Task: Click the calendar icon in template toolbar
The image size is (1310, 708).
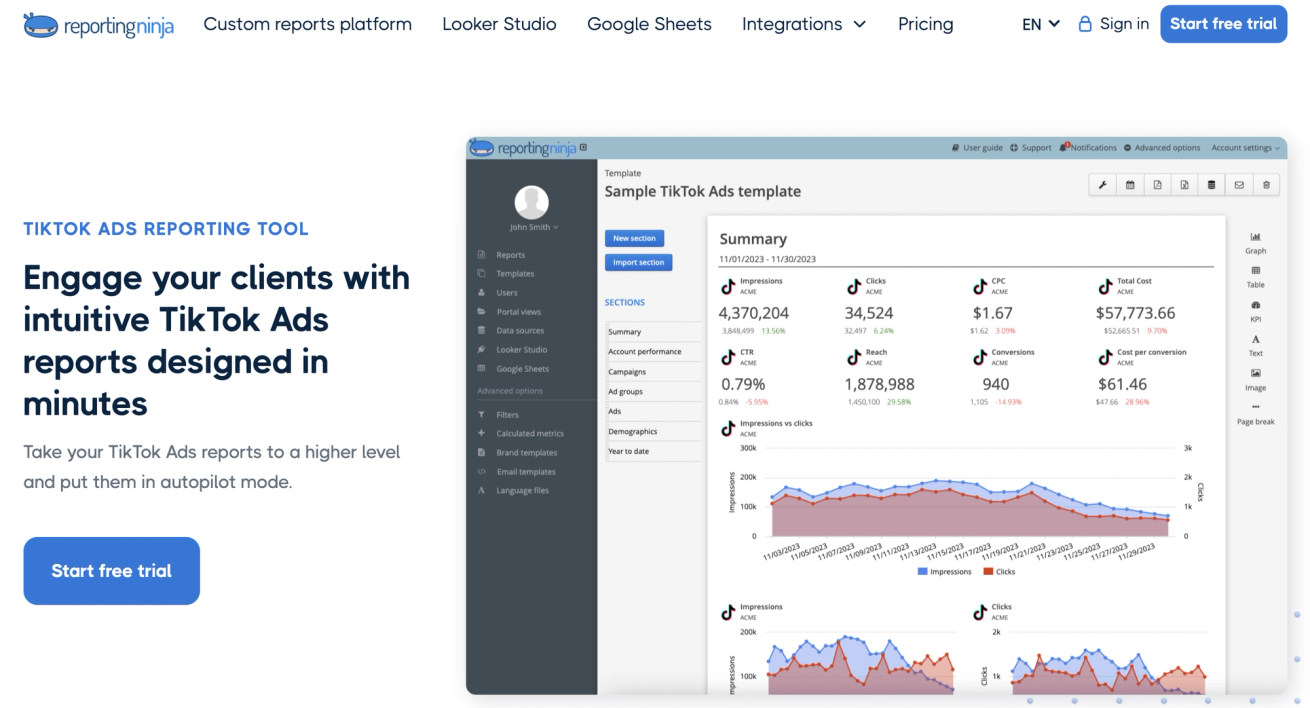Action: coord(1130,185)
